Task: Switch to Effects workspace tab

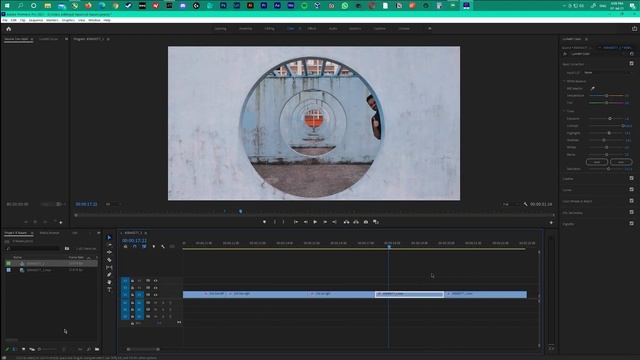Action: (x=312, y=29)
